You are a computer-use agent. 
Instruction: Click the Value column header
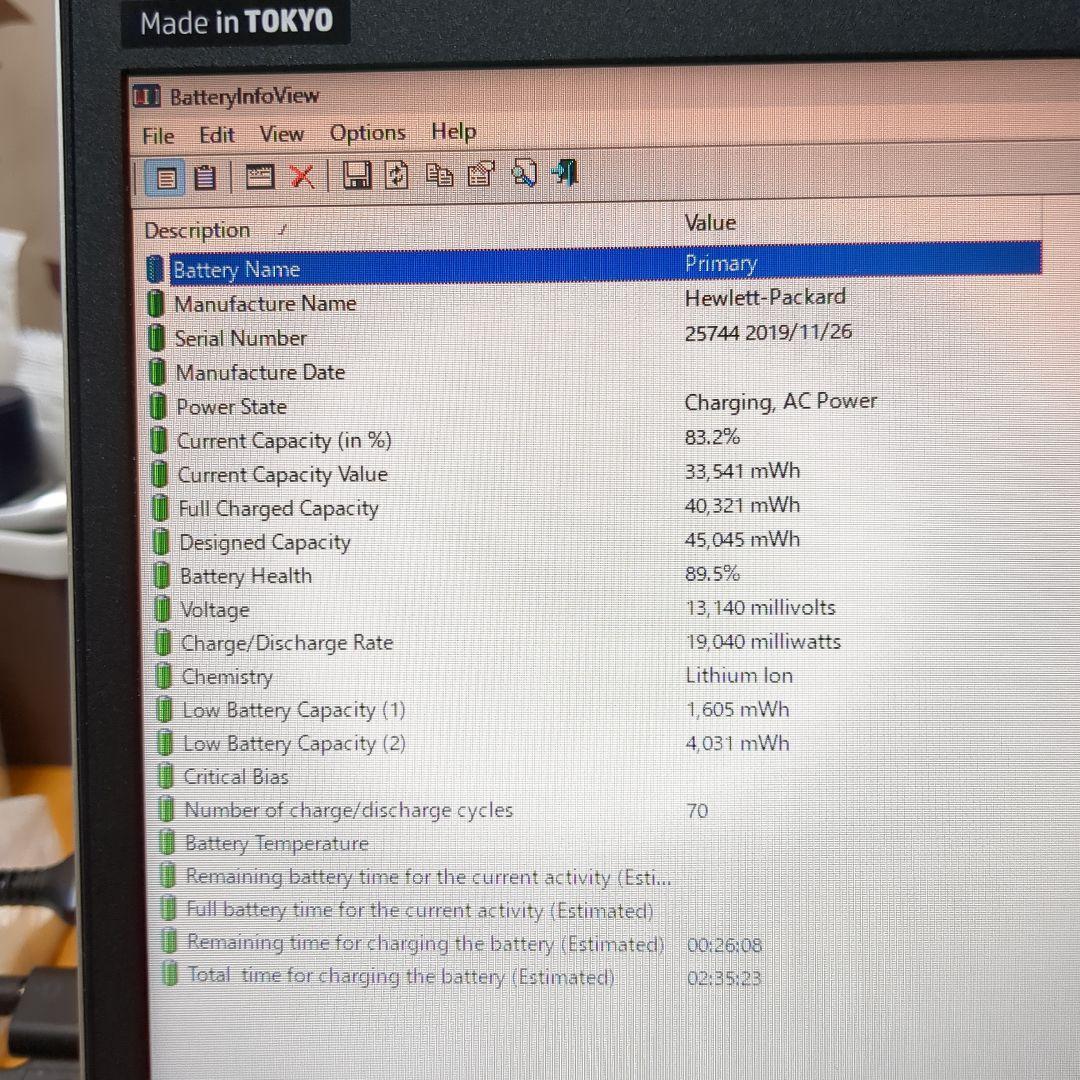click(710, 222)
